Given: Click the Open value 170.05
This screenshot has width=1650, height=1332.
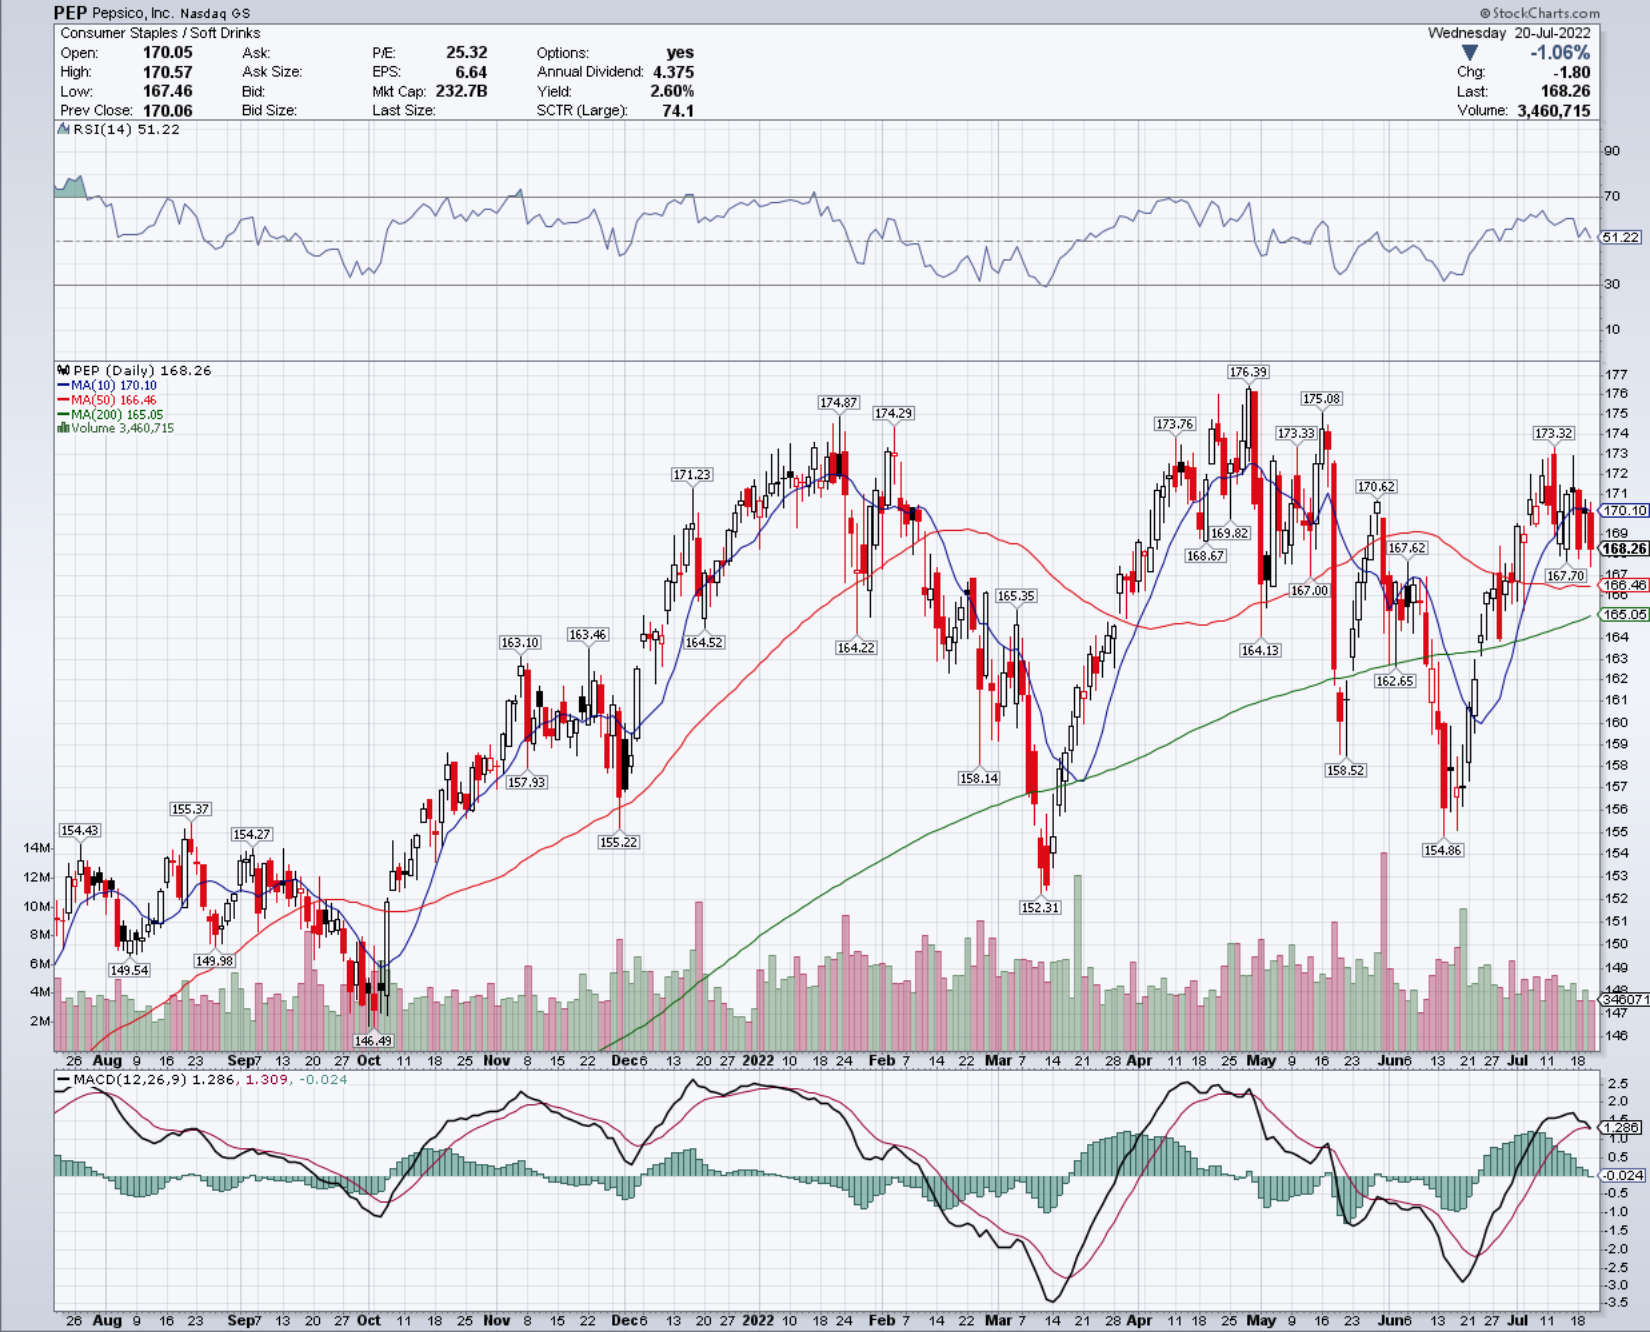Looking at the screenshot, I should [x=167, y=52].
